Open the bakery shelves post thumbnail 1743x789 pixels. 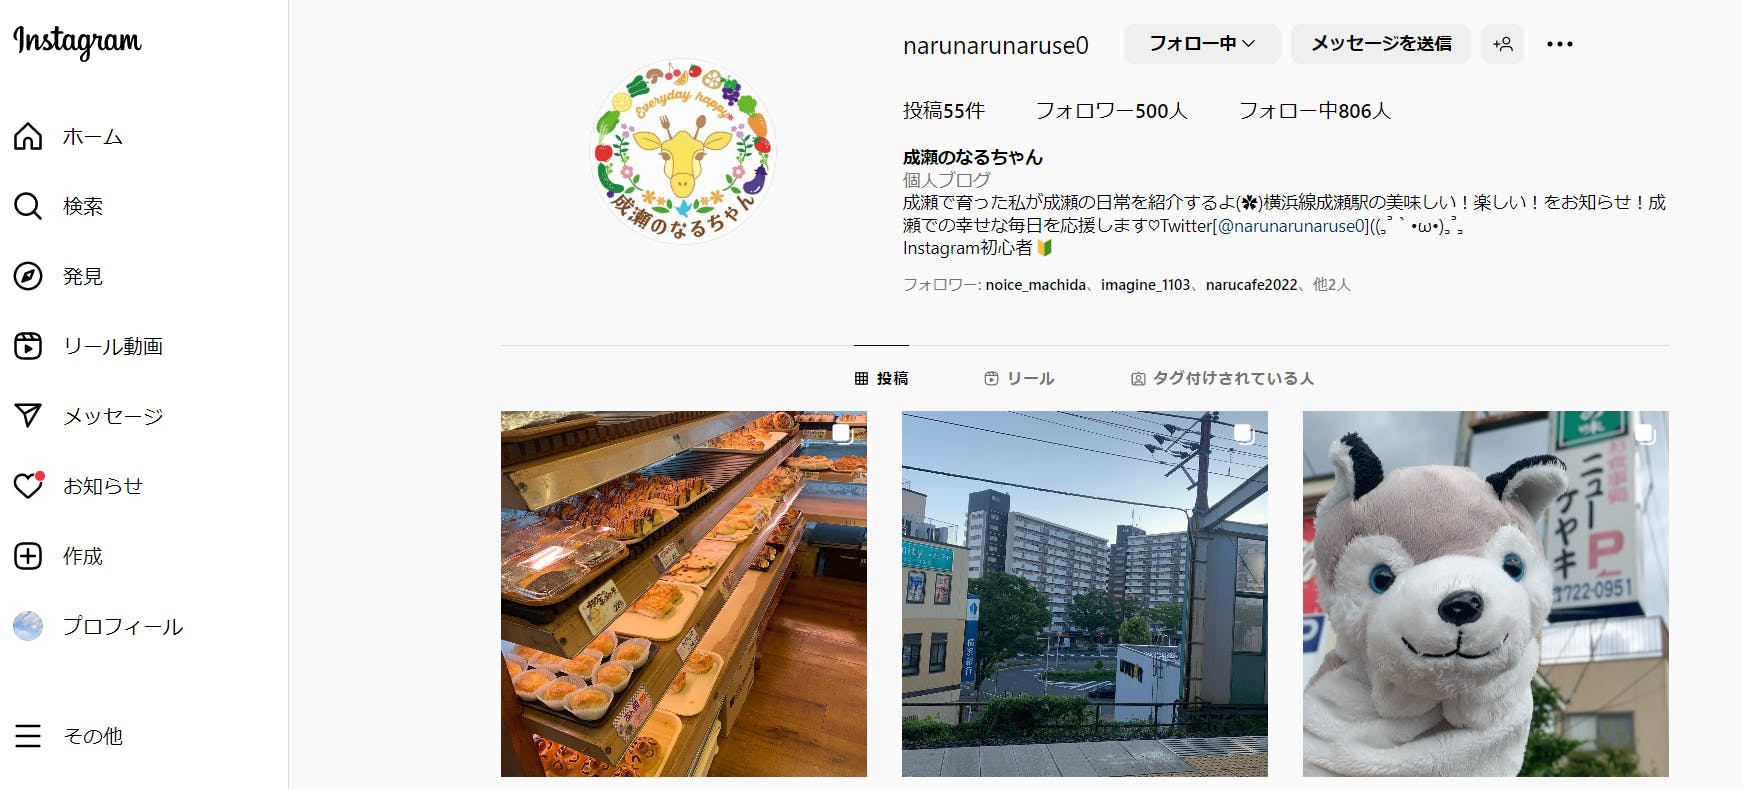tap(684, 594)
